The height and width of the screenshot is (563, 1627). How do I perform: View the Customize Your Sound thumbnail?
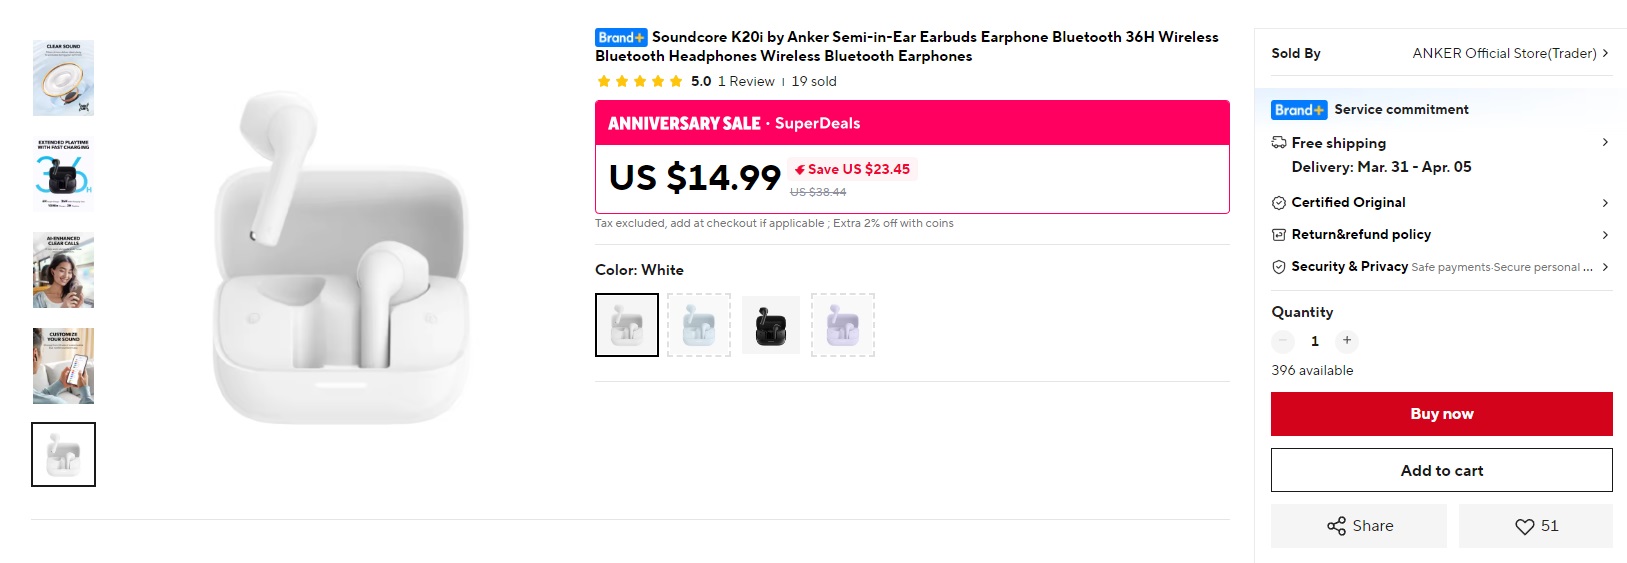[63, 366]
